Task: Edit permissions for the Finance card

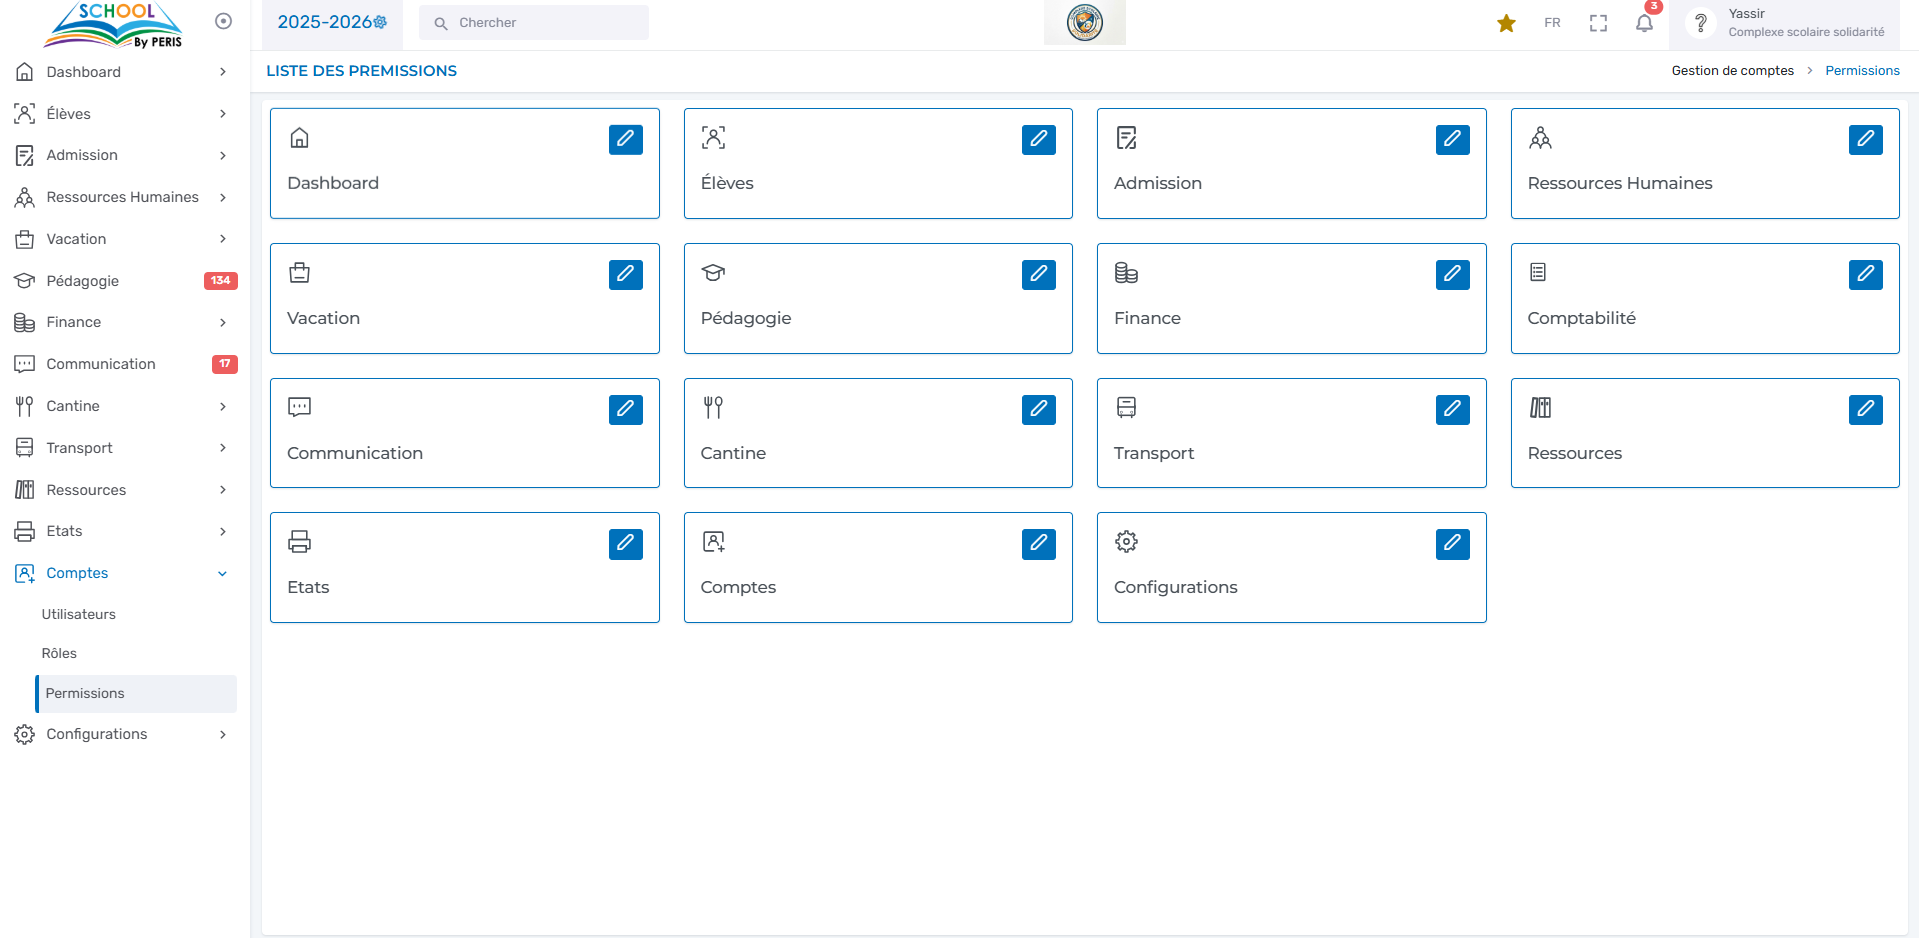Action: click(x=1452, y=274)
